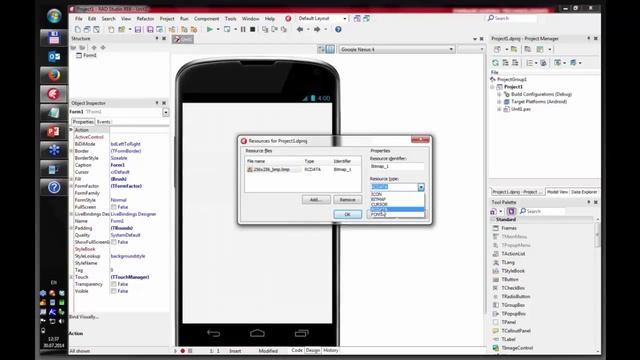
Task: Open the Component menu
Action: [207, 19]
